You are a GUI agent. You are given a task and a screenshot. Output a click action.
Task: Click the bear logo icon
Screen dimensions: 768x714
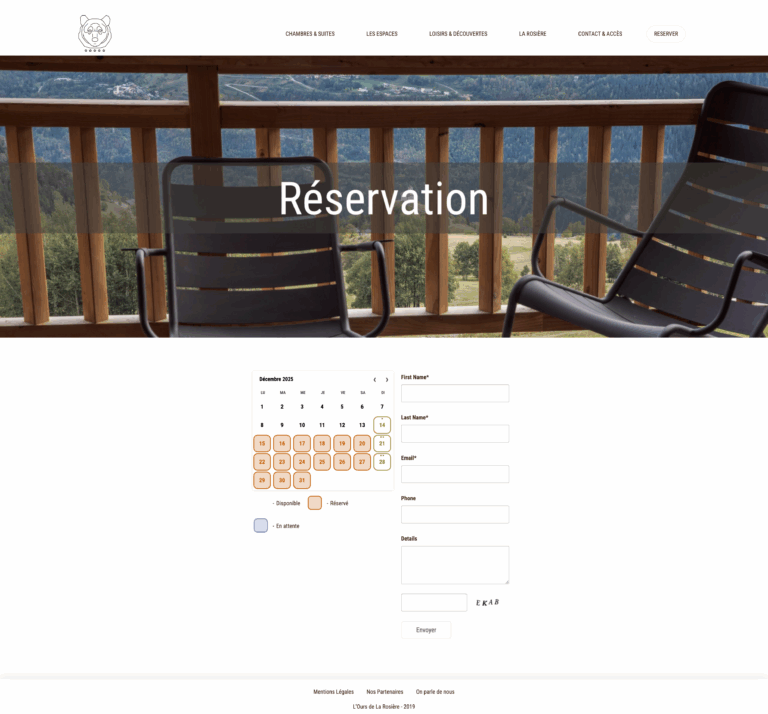[95, 33]
